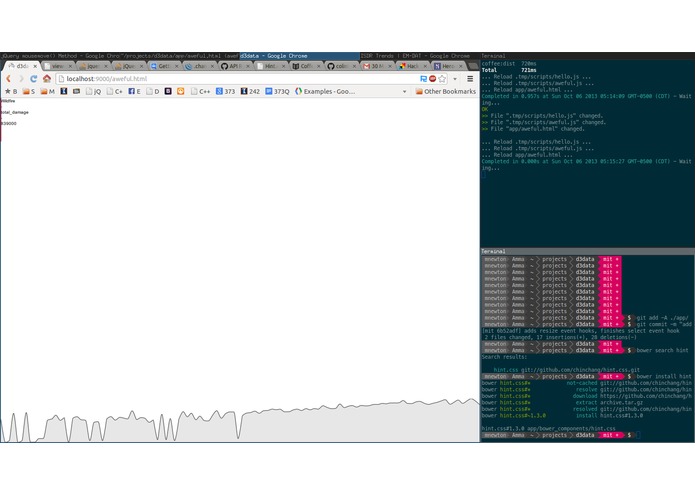Image resolution: width=695 pixels, height=494 pixels.
Task: Close the Gmail '30 M' tab
Action: click(x=390, y=66)
